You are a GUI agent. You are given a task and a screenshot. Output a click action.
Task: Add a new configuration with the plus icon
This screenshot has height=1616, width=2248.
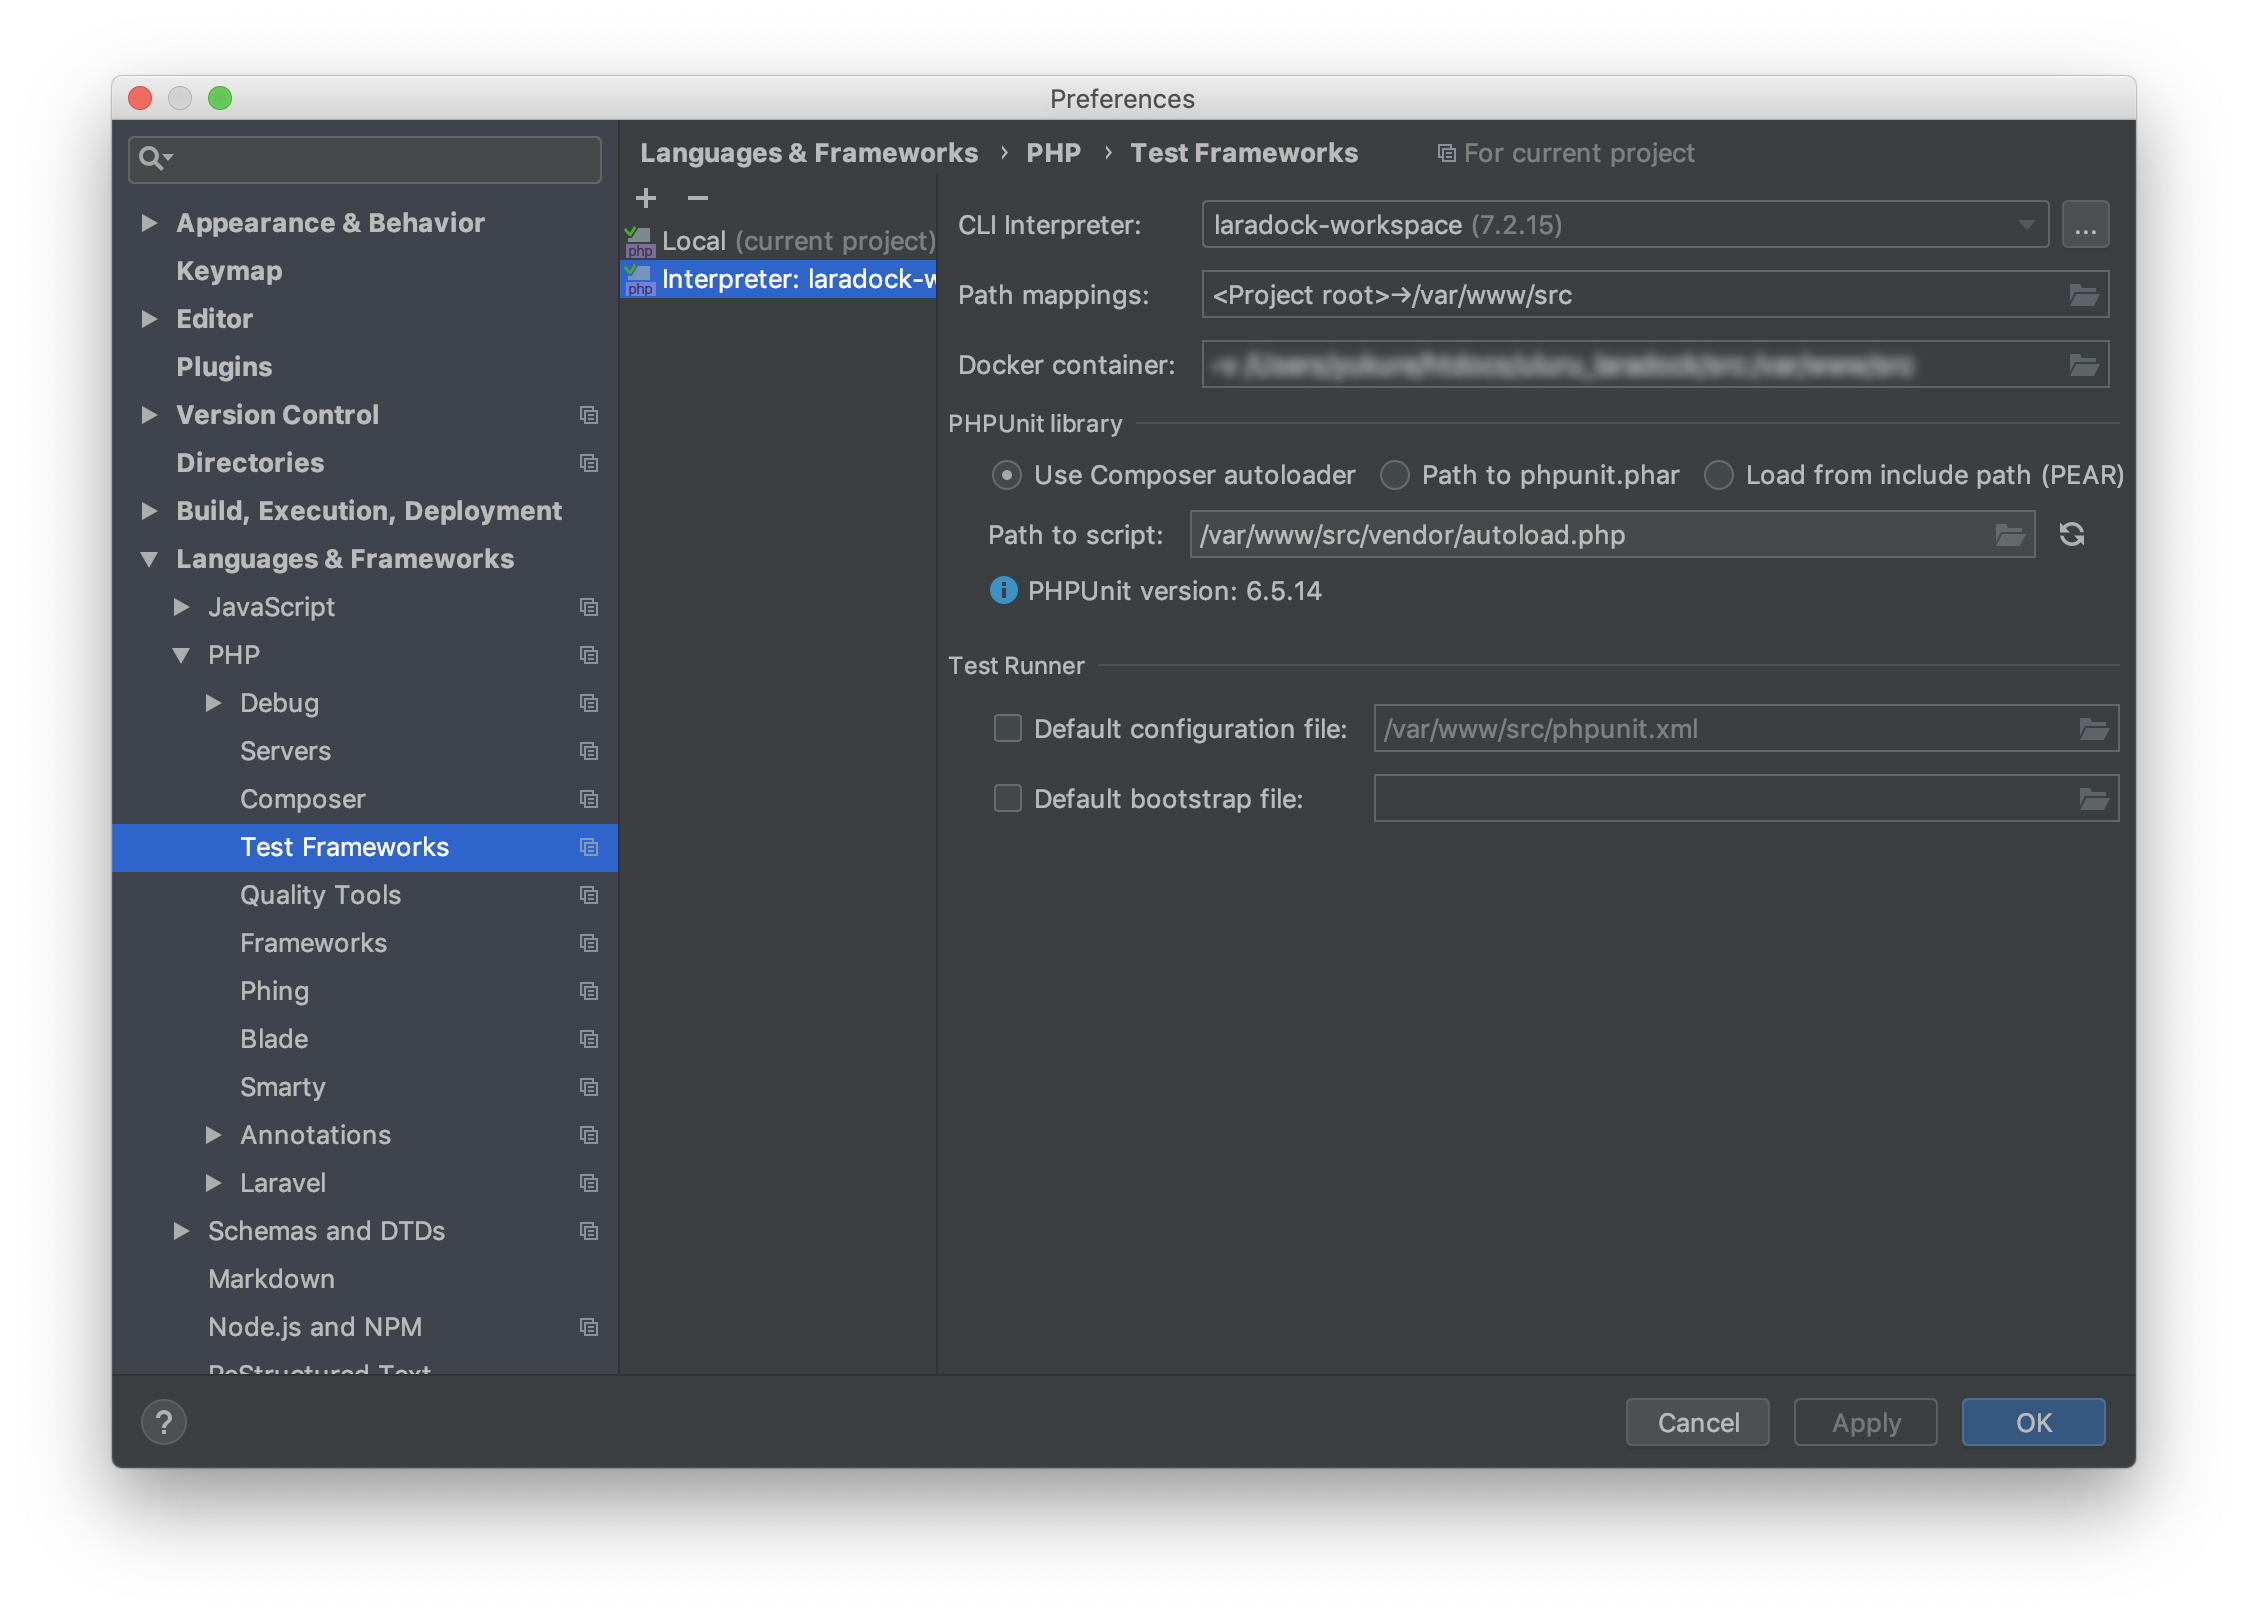[x=645, y=198]
